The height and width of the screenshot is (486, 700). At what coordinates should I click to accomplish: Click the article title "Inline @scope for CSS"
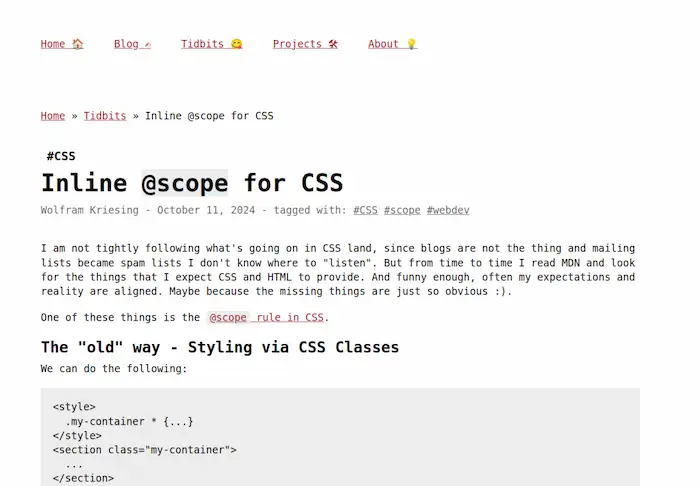point(192,183)
